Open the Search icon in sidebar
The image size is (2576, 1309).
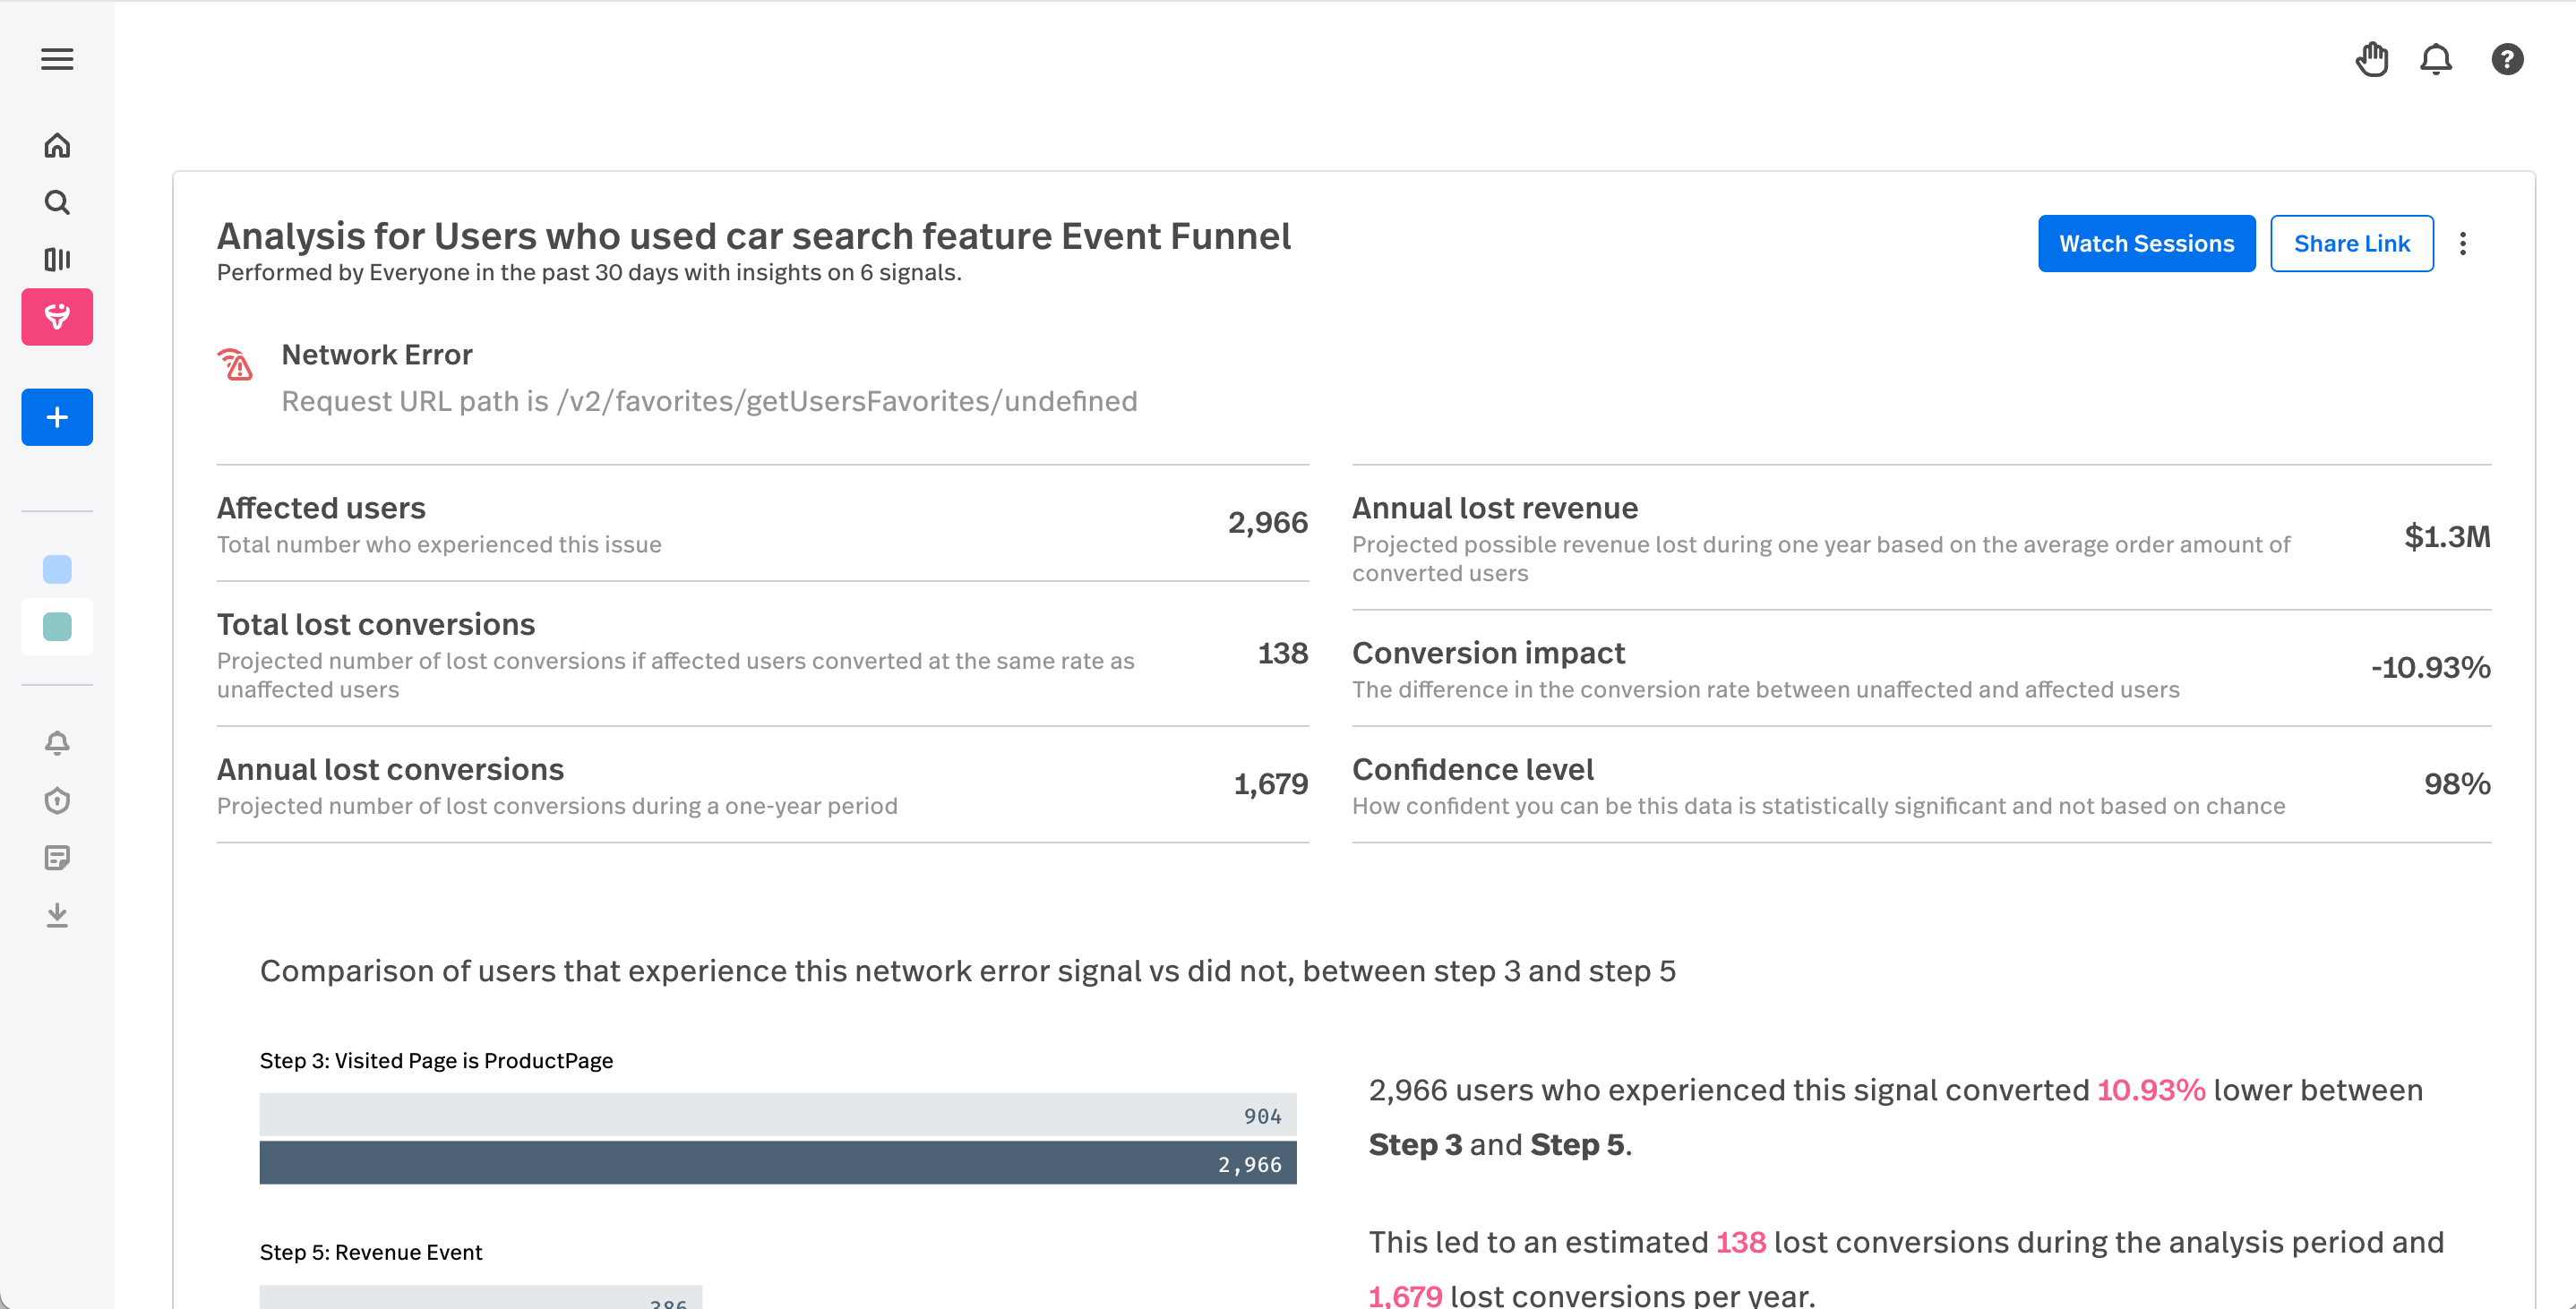click(x=57, y=203)
